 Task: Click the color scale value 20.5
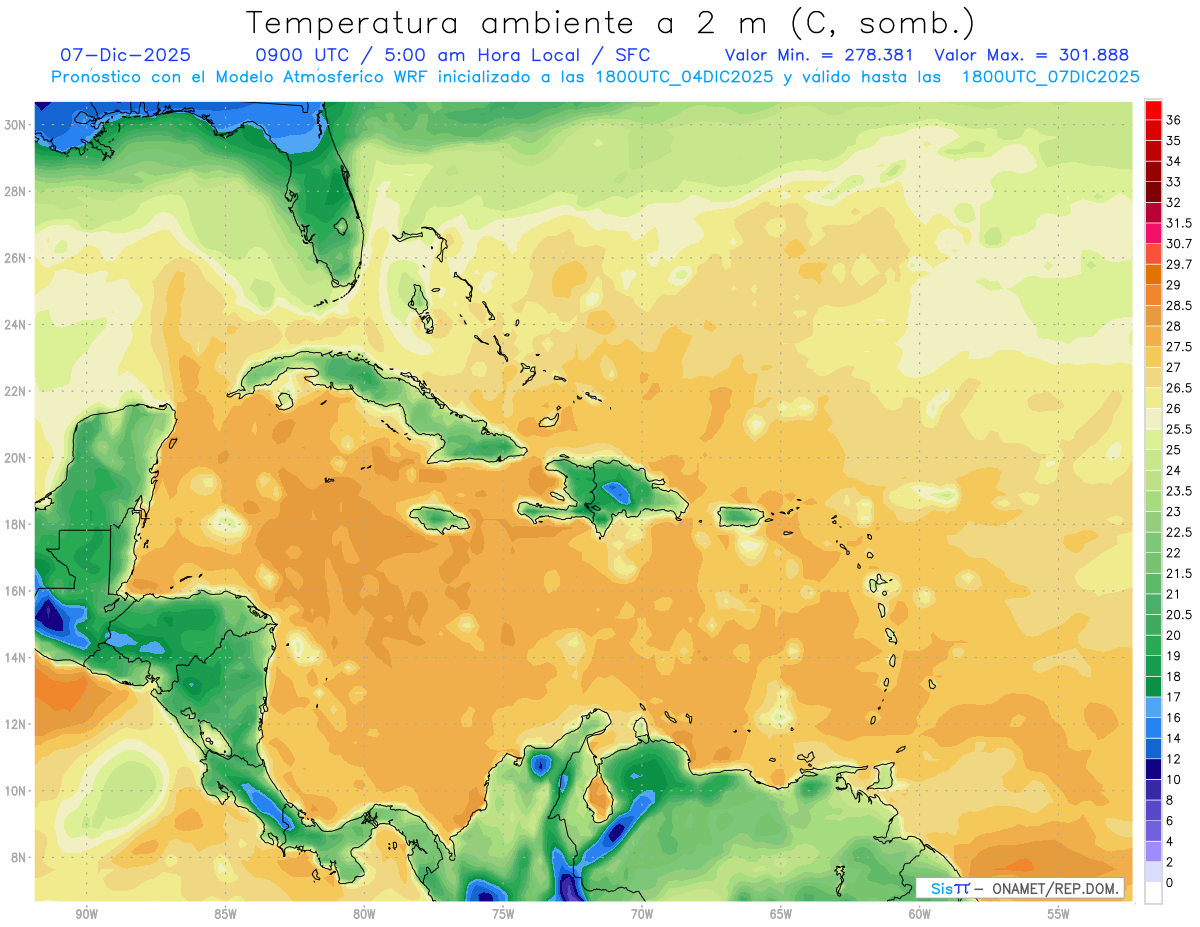tap(1179, 615)
